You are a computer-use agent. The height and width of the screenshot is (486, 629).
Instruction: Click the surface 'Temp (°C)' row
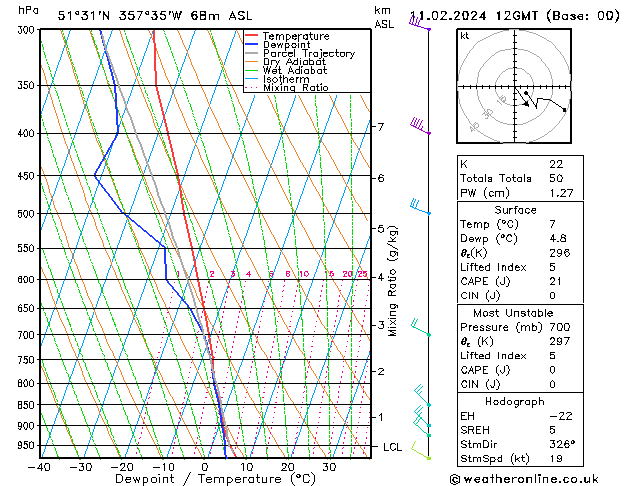(520, 224)
